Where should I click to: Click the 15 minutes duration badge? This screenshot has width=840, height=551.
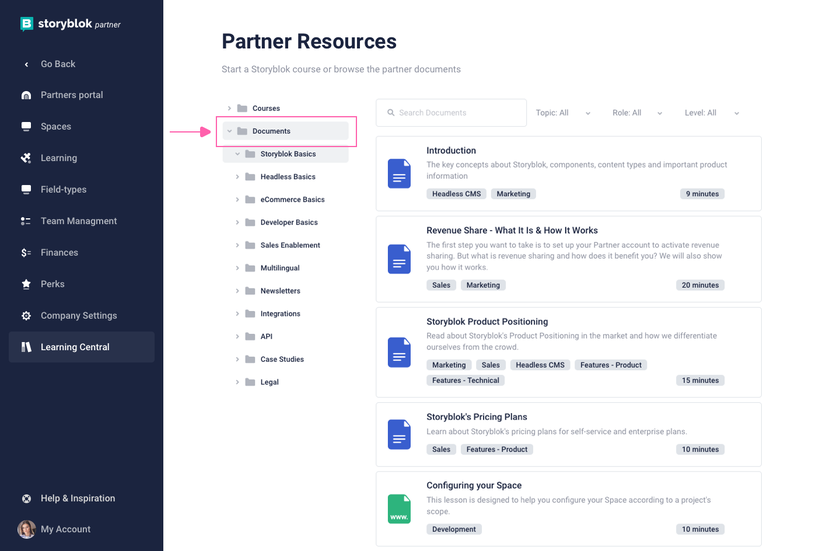(x=700, y=381)
